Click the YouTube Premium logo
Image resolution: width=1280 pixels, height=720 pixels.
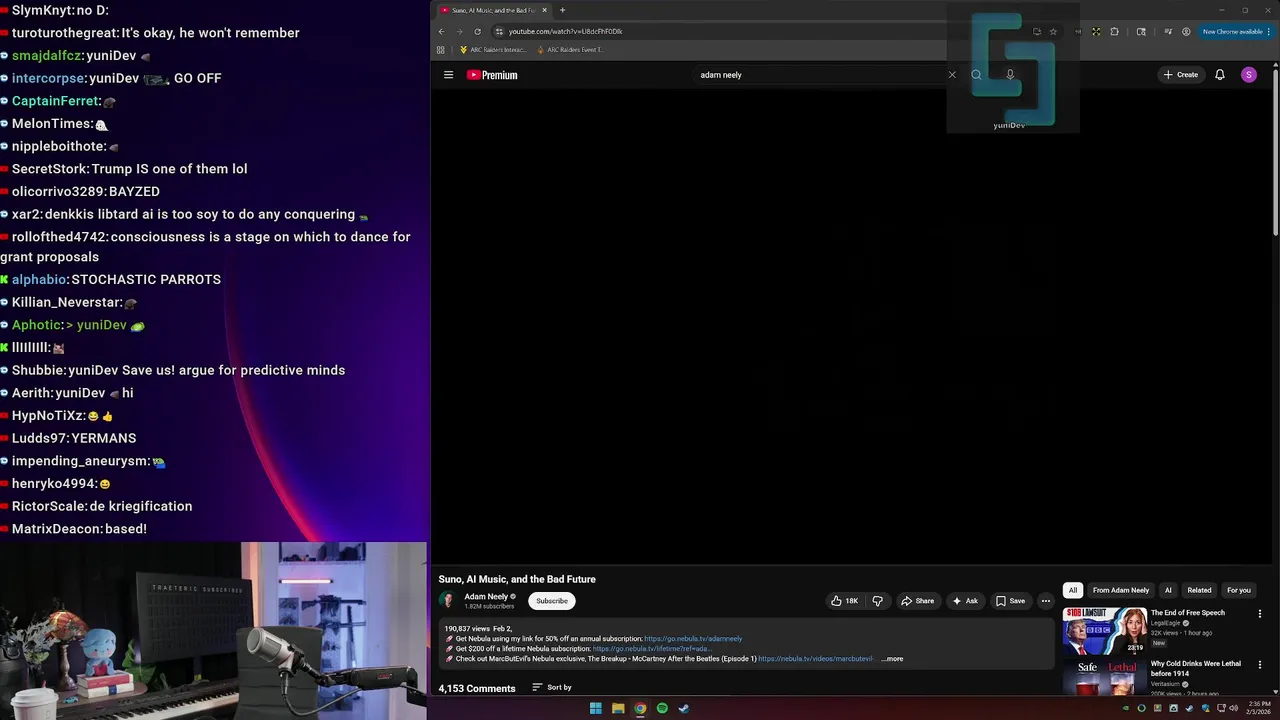coord(492,75)
